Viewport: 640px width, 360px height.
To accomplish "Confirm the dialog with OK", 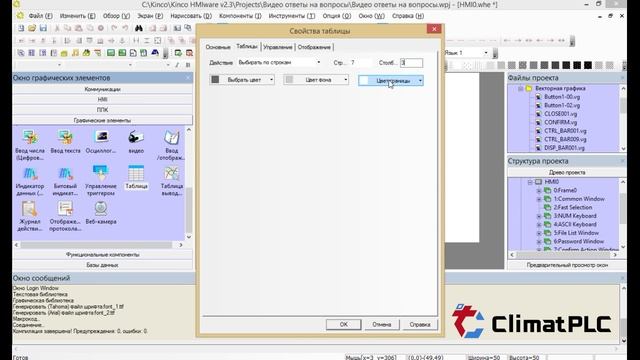I will (344, 324).
